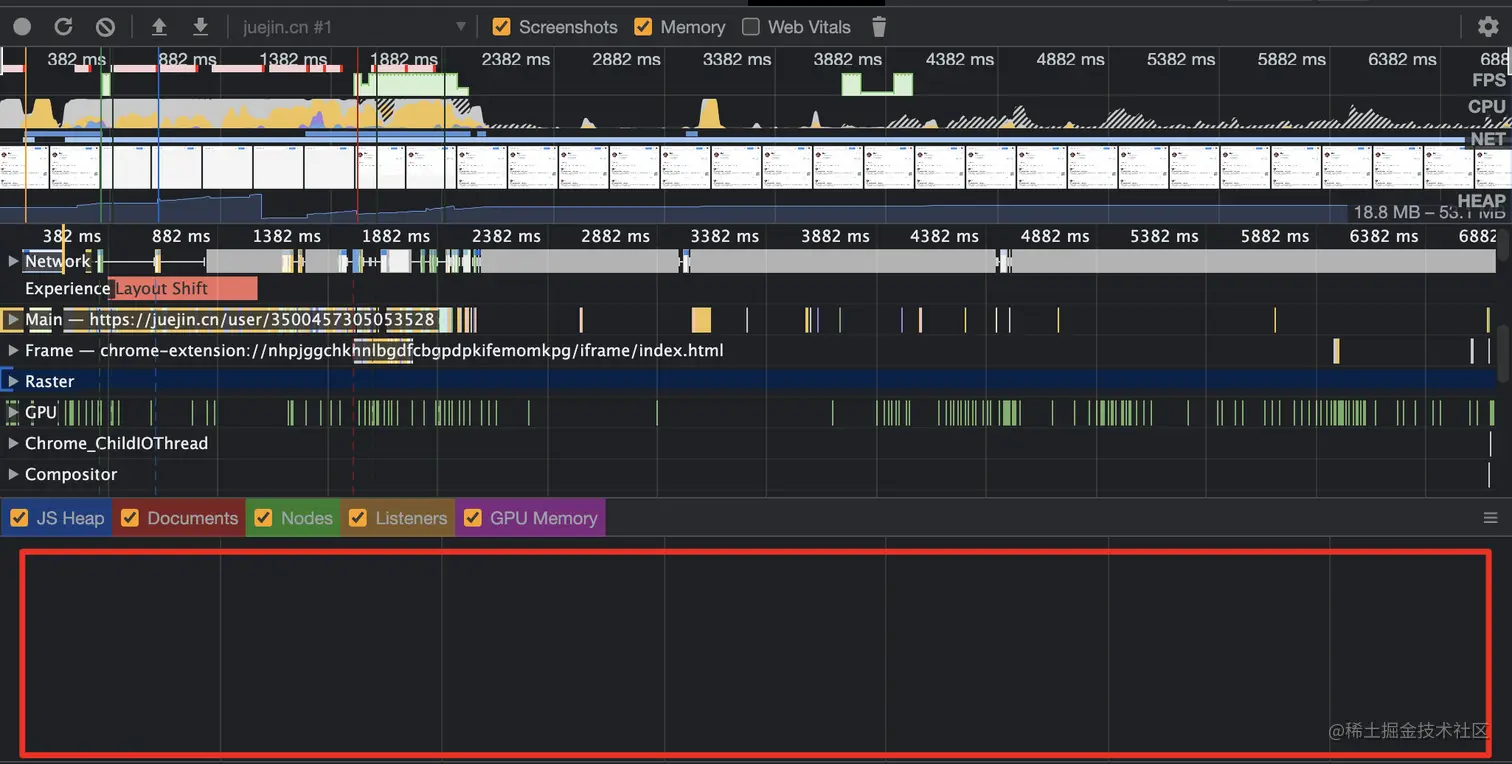This screenshot has width=1512, height=764.
Task: Expand the Network track
Action: [x=13, y=261]
